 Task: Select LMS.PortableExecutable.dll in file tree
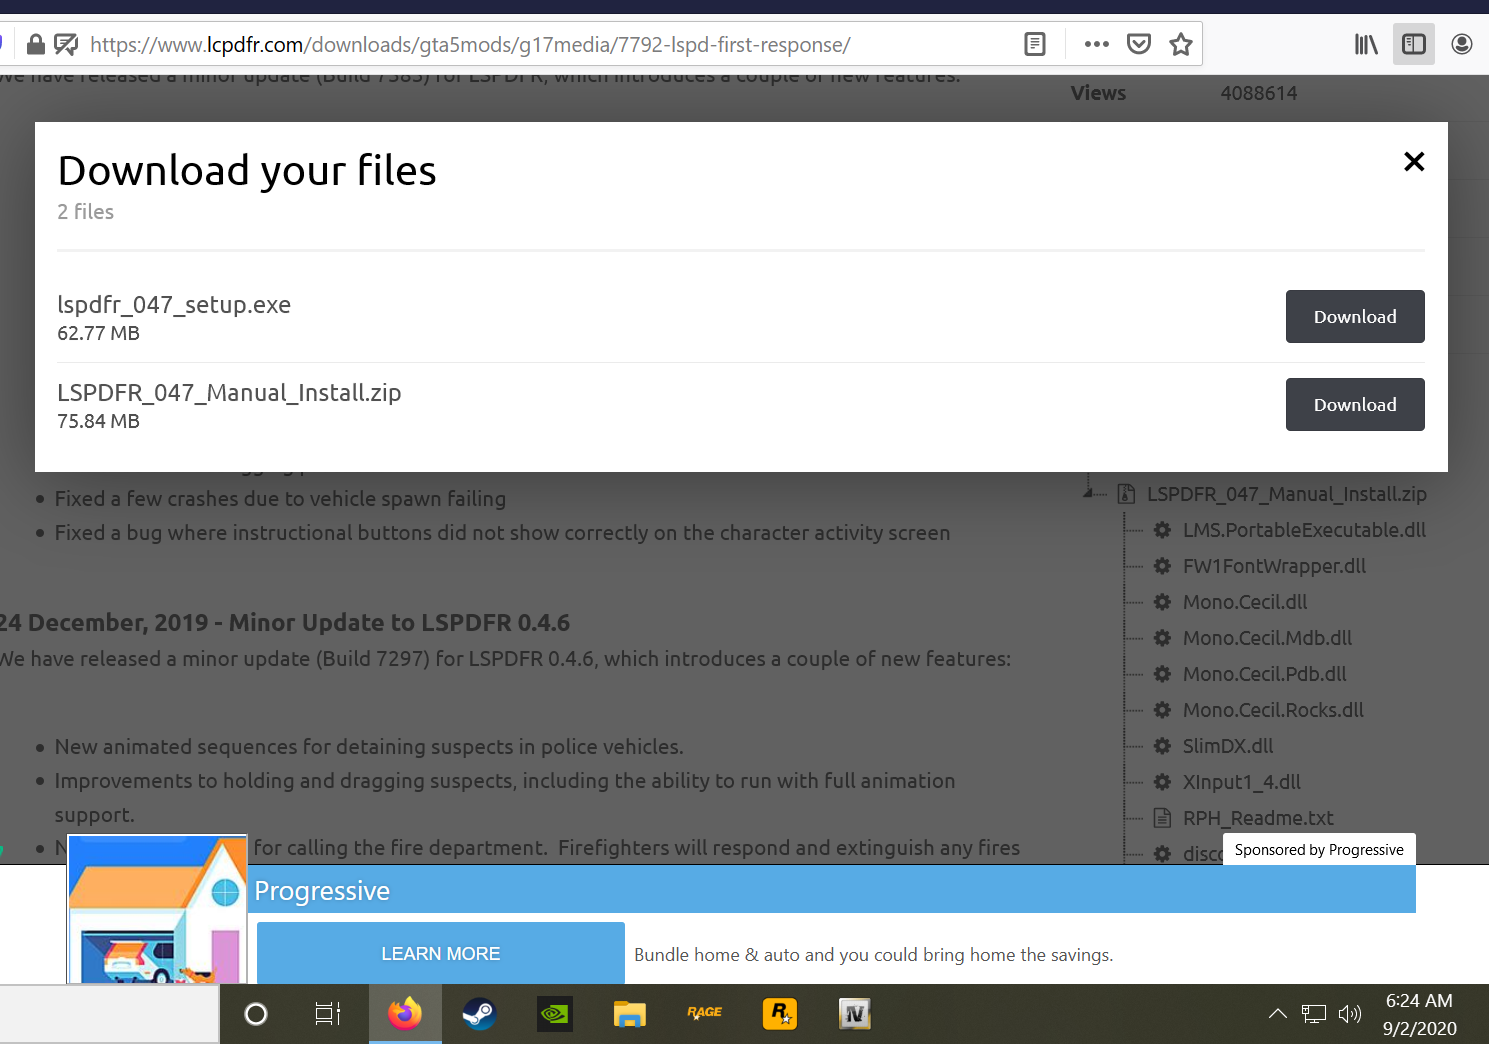pos(1304,530)
